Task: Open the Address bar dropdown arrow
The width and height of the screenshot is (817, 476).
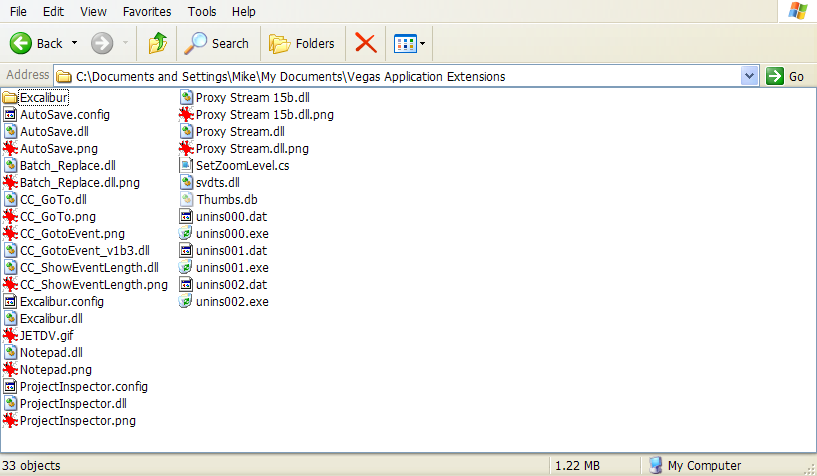Action: click(749, 76)
